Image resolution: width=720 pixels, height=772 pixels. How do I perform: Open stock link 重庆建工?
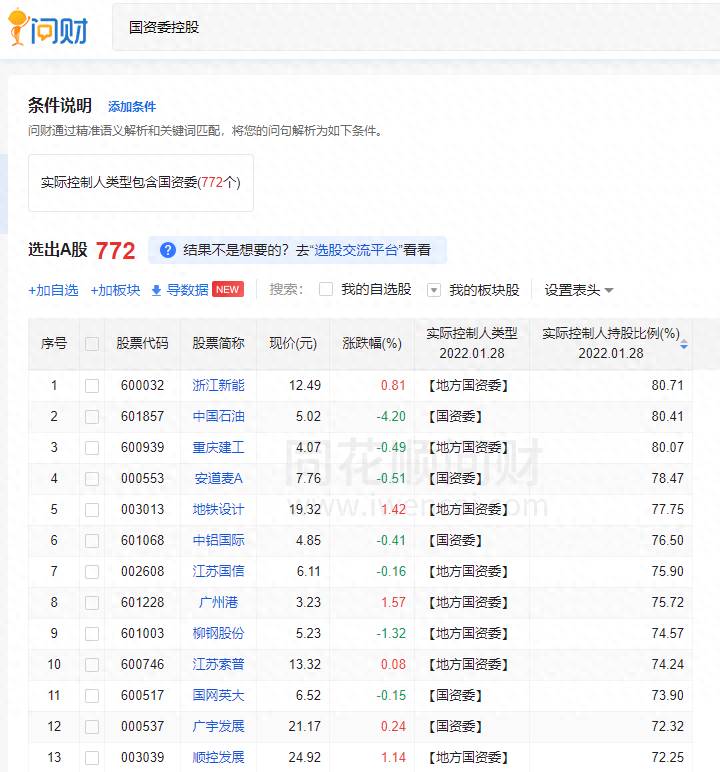coord(218,447)
